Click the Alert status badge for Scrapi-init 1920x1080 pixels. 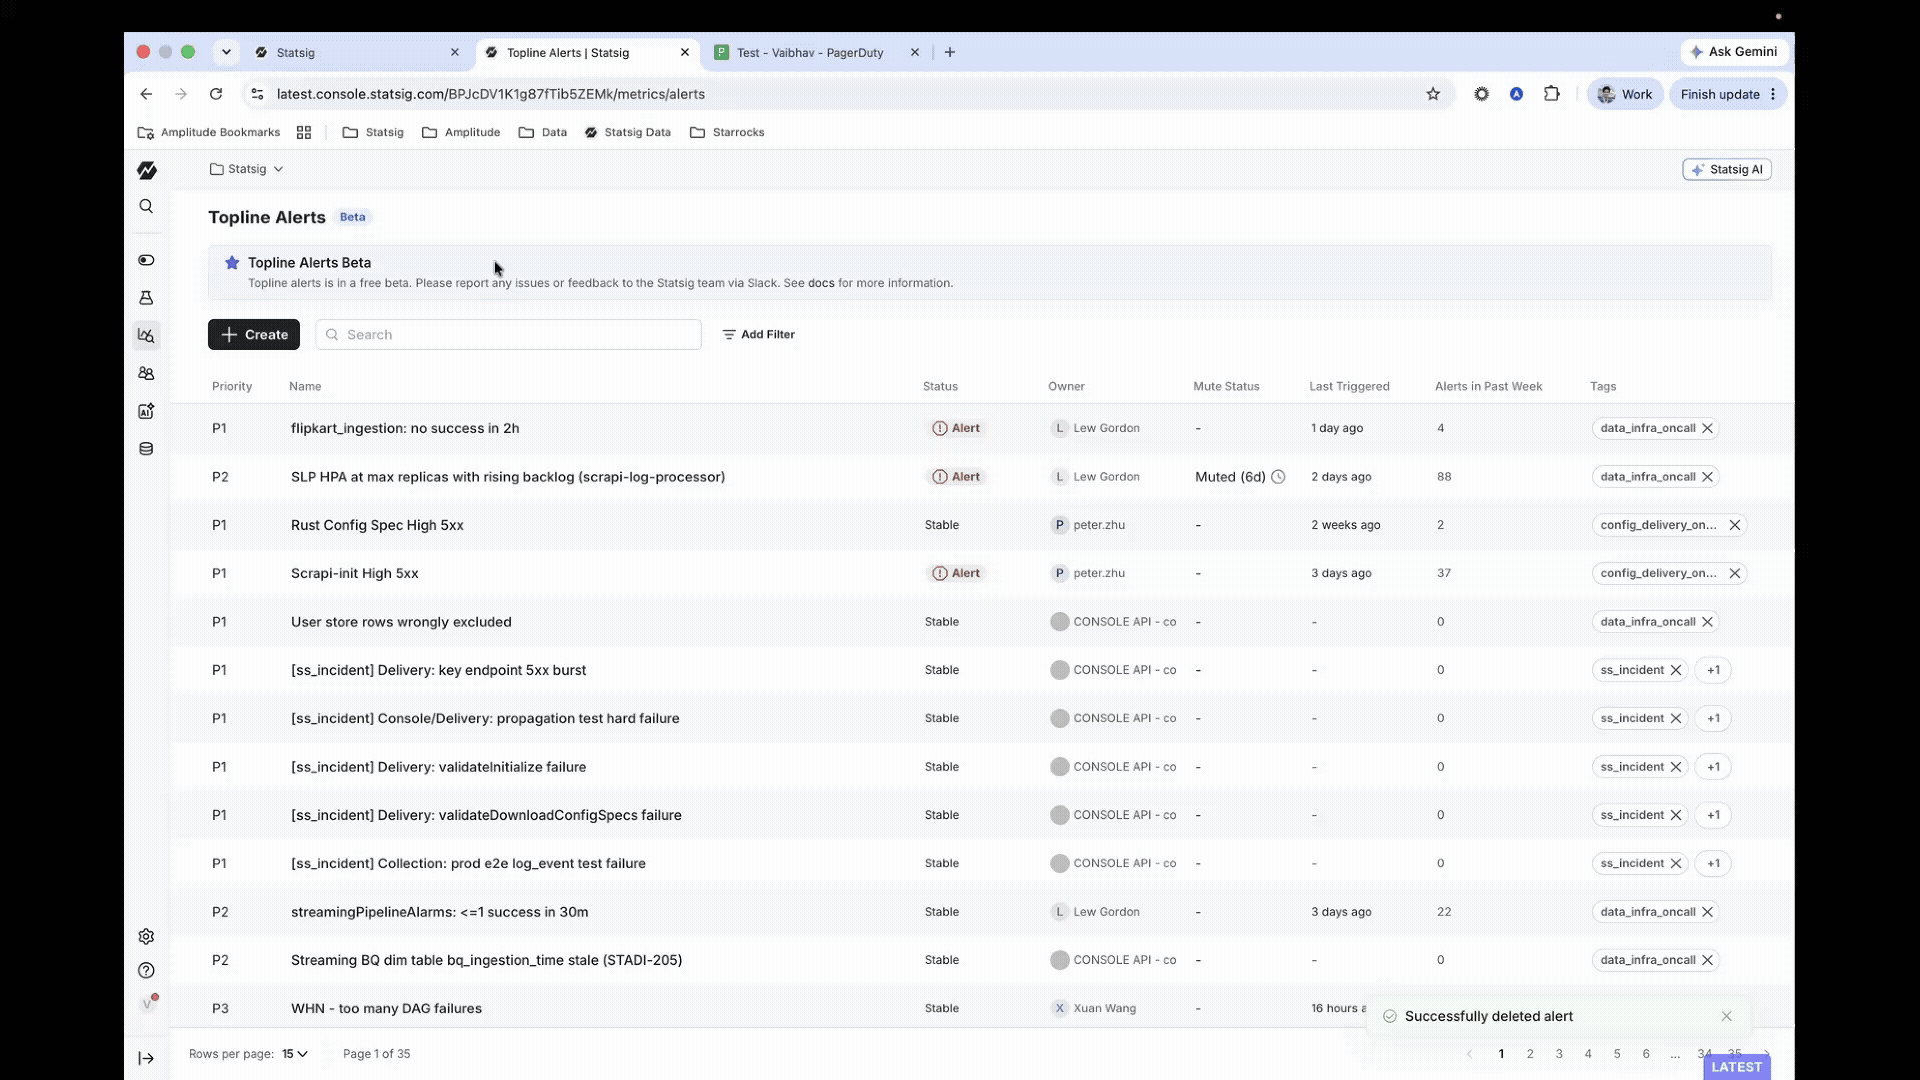(957, 573)
